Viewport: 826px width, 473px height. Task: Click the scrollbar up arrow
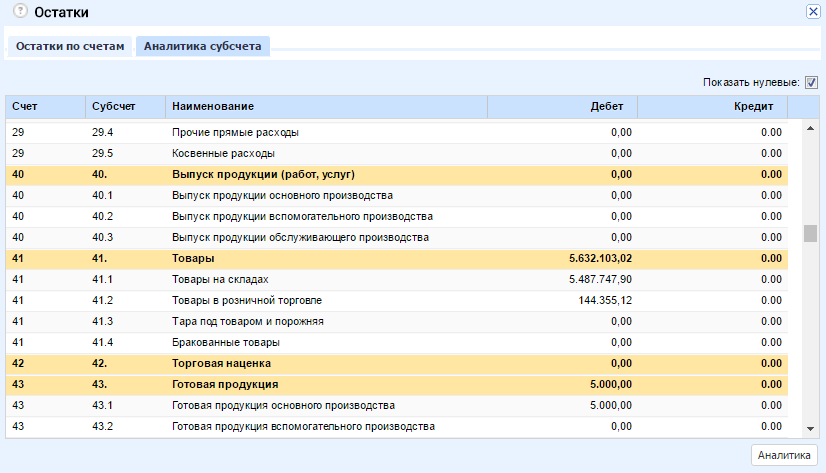point(810,129)
